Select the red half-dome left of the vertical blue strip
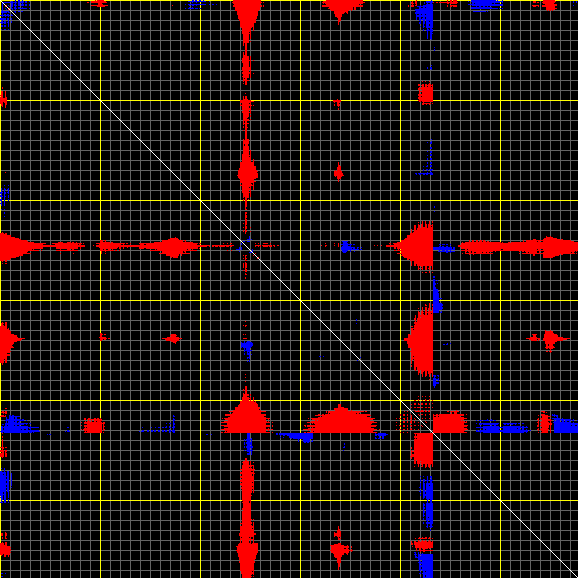The height and width of the screenshot is (578, 578). [x=419, y=341]
